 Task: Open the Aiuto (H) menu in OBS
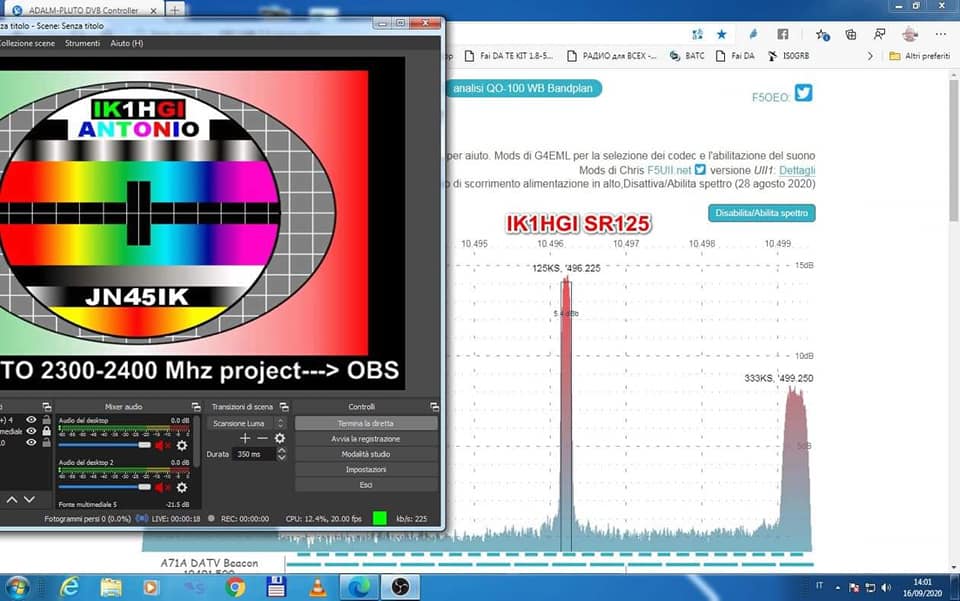pyautogui.click(x=127, y=43)
